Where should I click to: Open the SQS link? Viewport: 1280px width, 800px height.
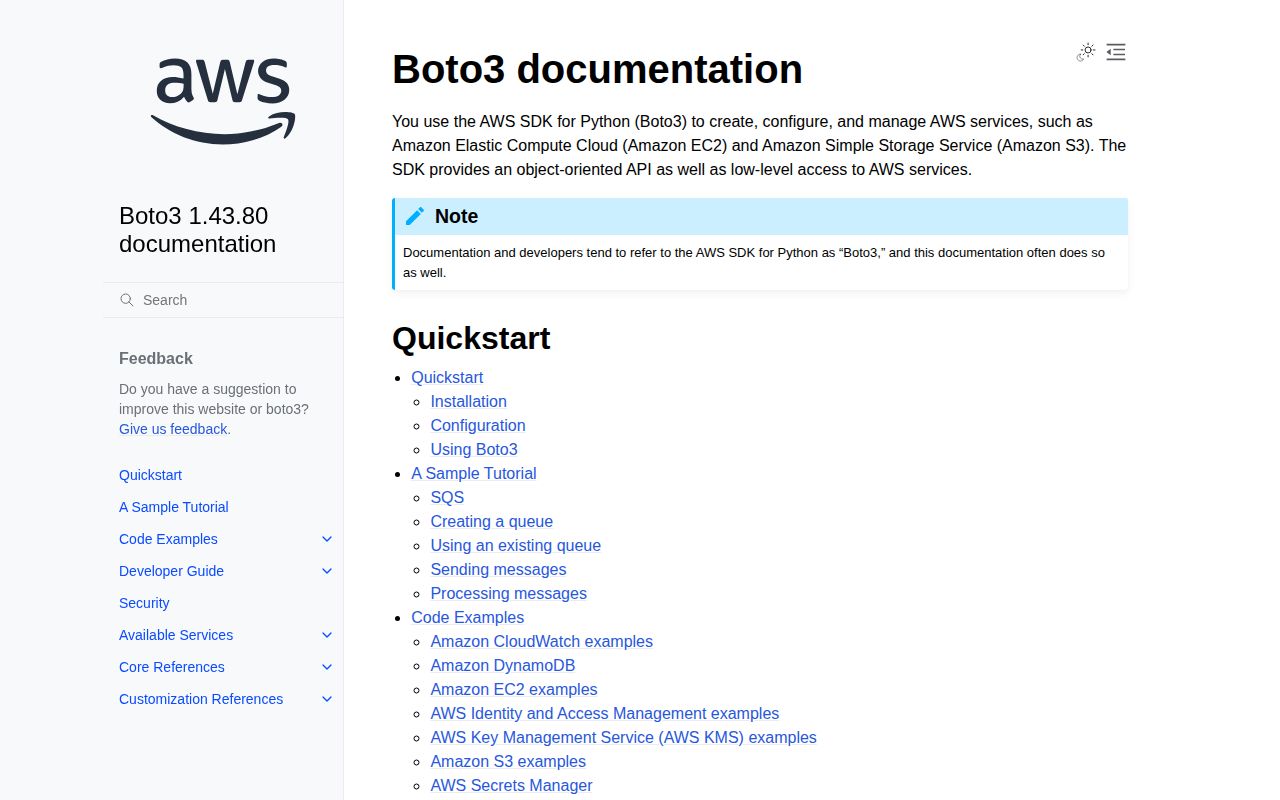point(447,497)
